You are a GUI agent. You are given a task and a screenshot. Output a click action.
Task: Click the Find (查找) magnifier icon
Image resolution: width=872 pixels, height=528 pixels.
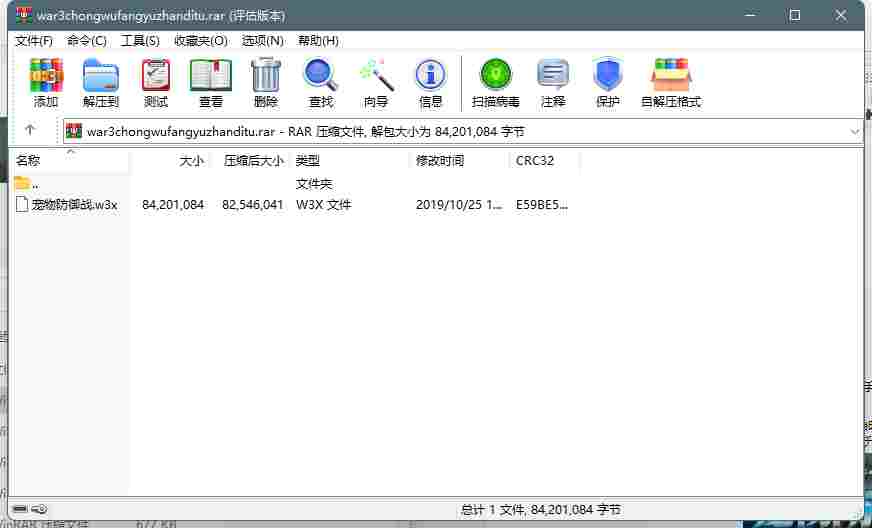pyautogui.click(x=320, y=76)
